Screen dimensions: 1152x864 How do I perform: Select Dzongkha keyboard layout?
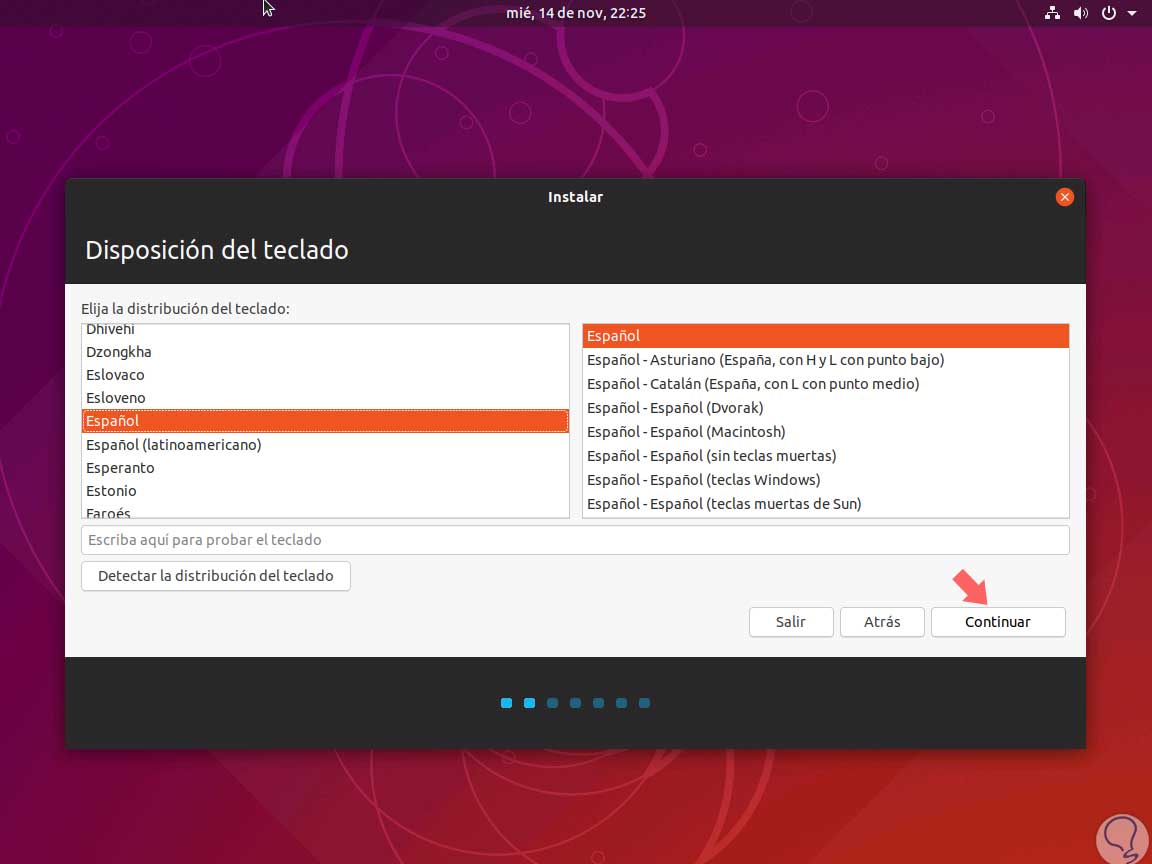(325, 352)
